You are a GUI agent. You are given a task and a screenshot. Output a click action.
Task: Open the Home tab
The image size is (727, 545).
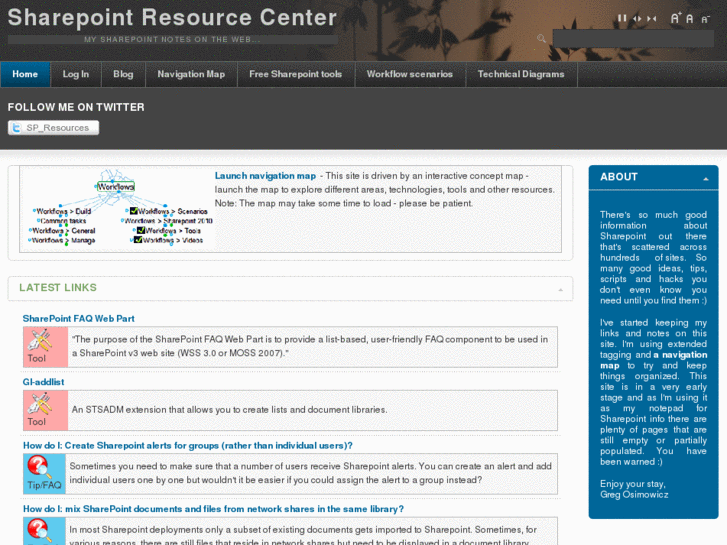[25, 74]
